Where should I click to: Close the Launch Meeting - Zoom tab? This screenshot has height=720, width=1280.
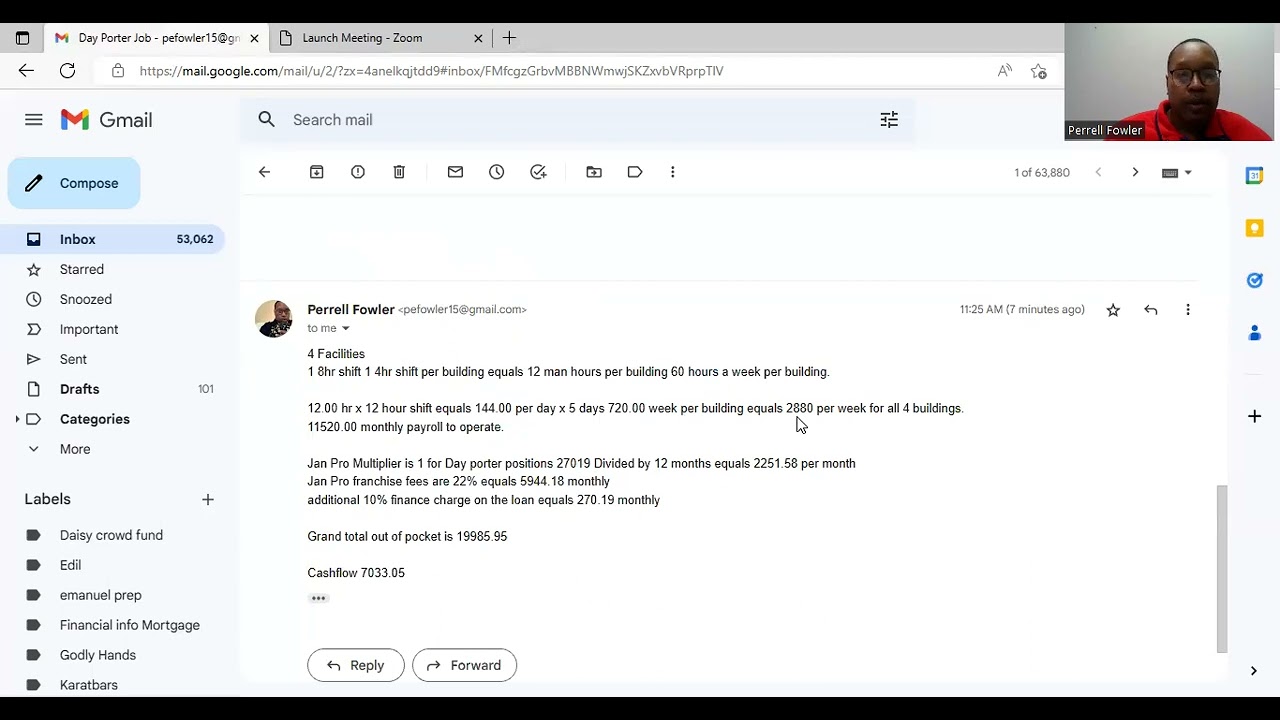478,38
